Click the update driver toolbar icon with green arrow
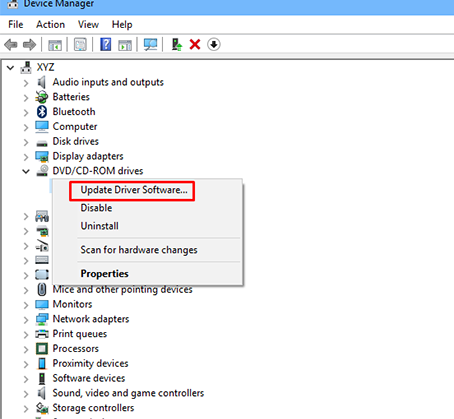Screen dimensions: 454x419 [x=177, y=44]
